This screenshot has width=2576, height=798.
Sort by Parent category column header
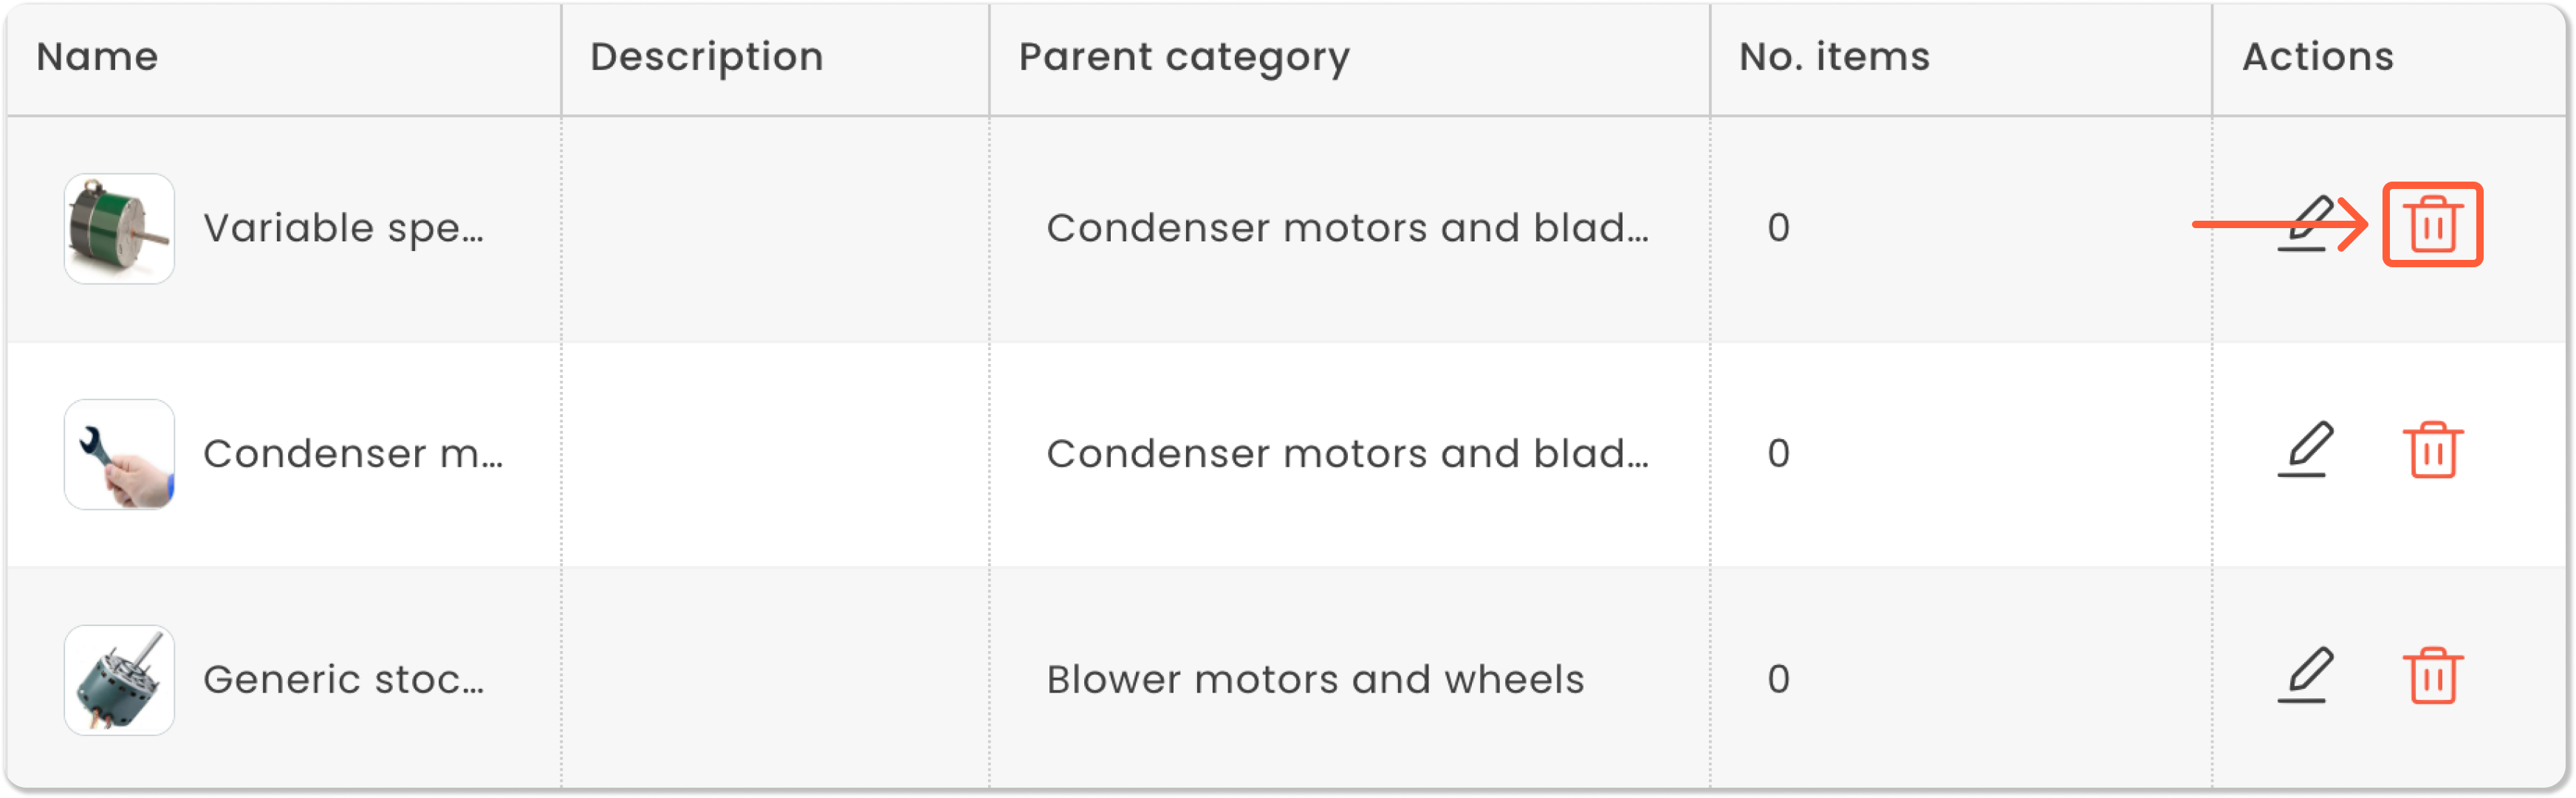pos(1184,57)
